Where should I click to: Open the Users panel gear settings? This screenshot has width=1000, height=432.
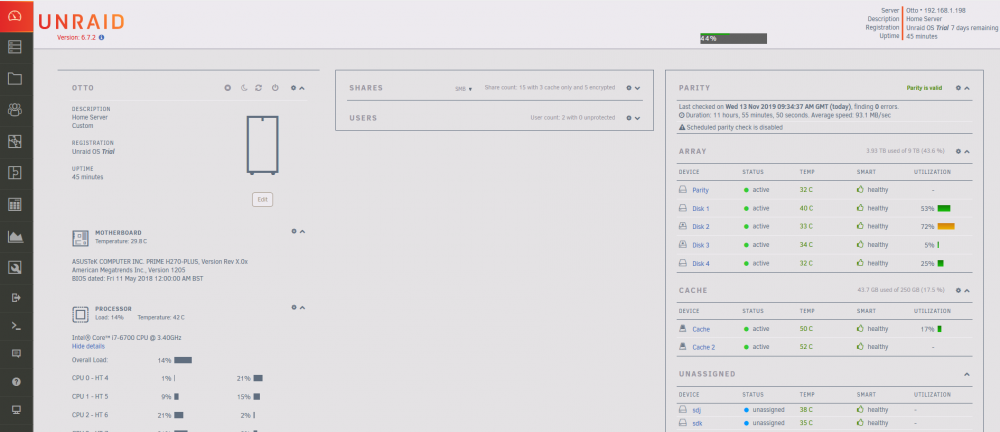[629, 118]
